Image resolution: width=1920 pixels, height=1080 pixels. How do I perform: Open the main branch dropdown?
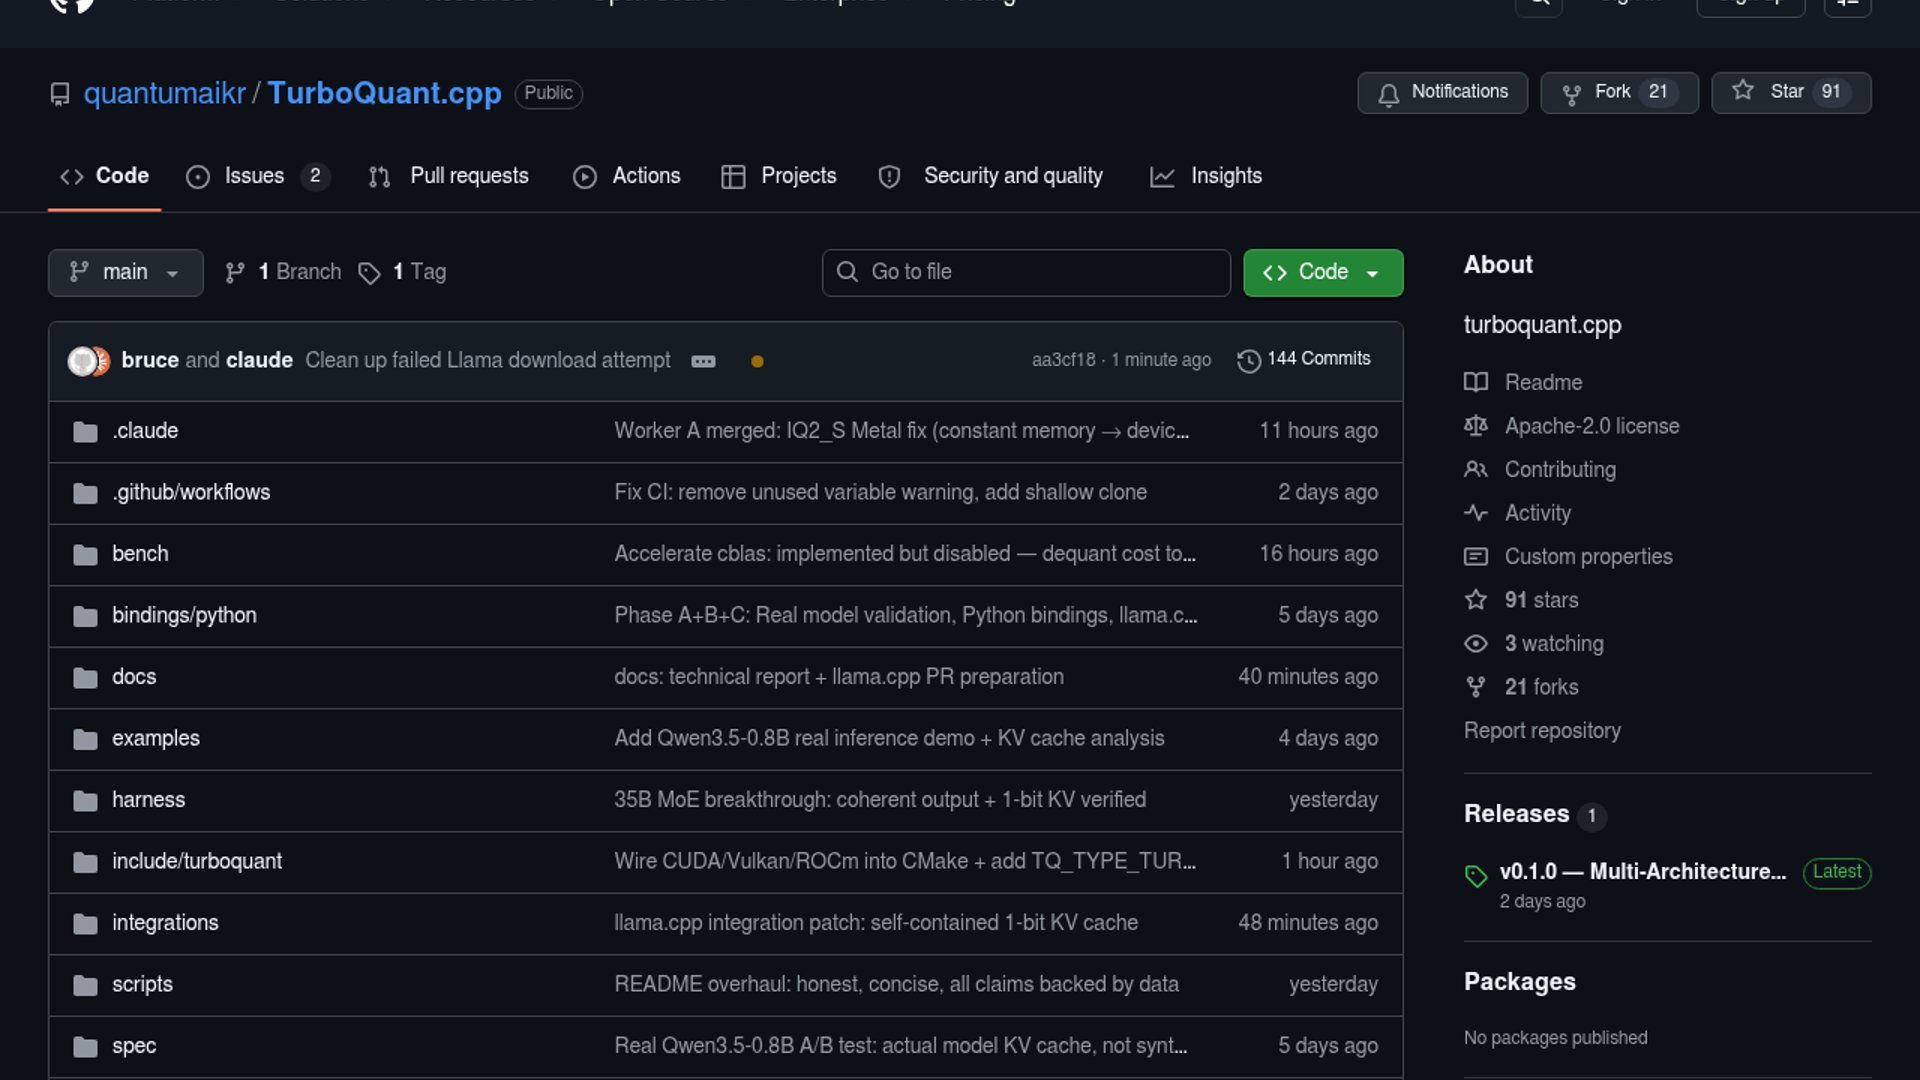[125, 272]
